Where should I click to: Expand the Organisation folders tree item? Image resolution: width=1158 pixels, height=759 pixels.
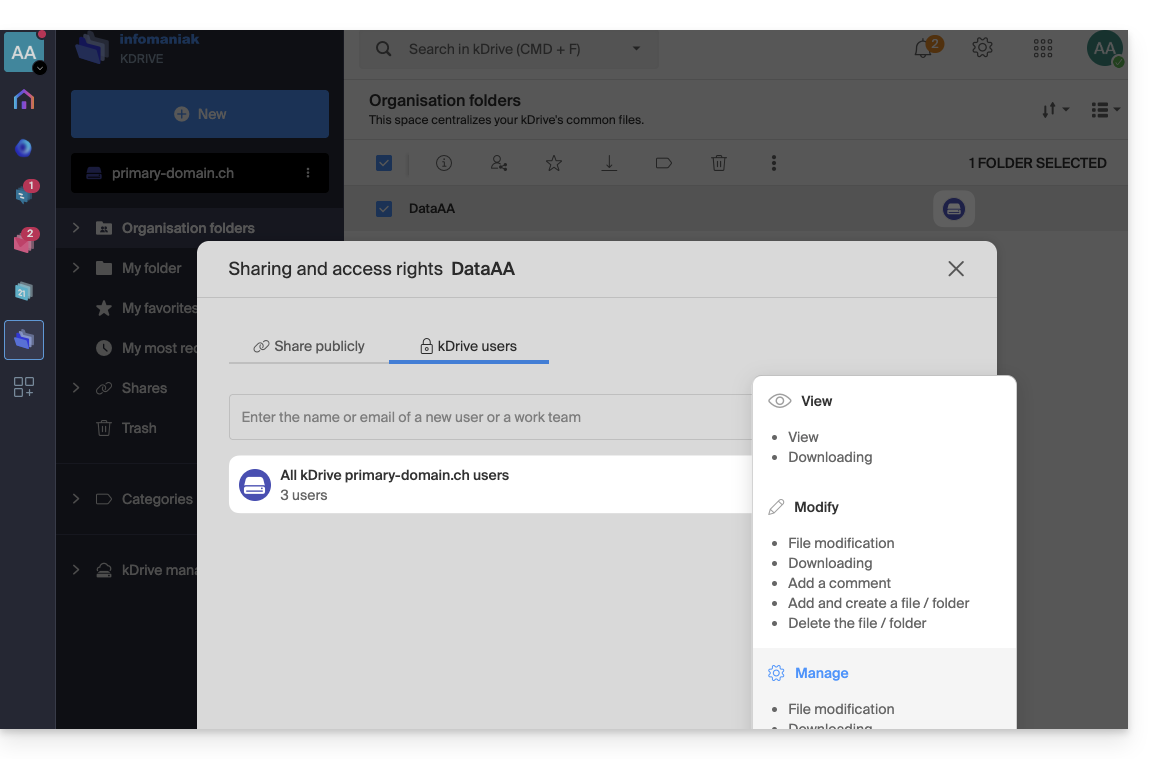[x=76, y=228]
